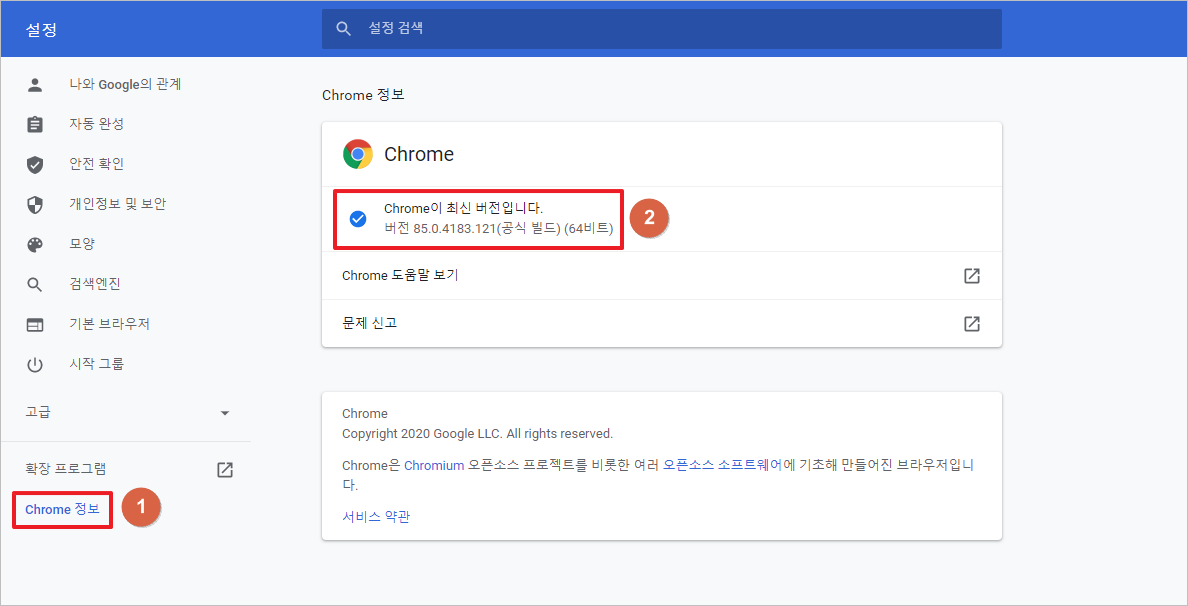This screenshot has width=1188, height=606.
Task: Click the shield check icon beside 안전 확인
Action: (x=35, y=164)
